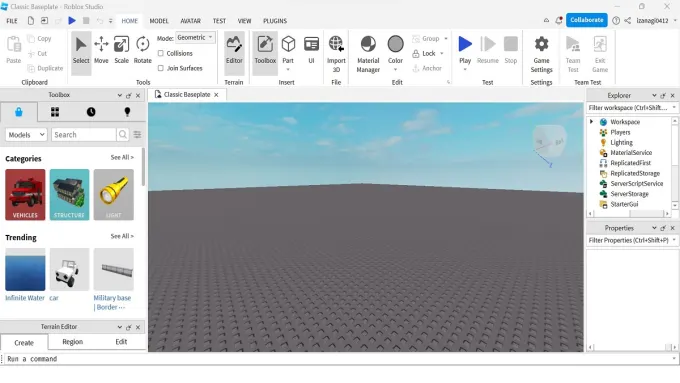The image size is (680, 383).
Task: Expand the Workspace tree node
Action: (592, 122)
